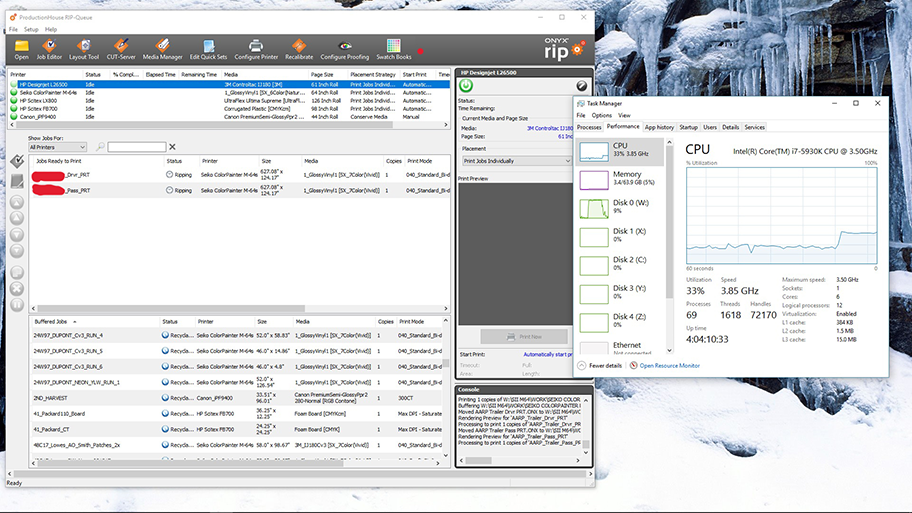Select Memory in Task Manager sidebar
Image resolution: width=912 pixels, height=513 pixels.
tap(620, 180)
